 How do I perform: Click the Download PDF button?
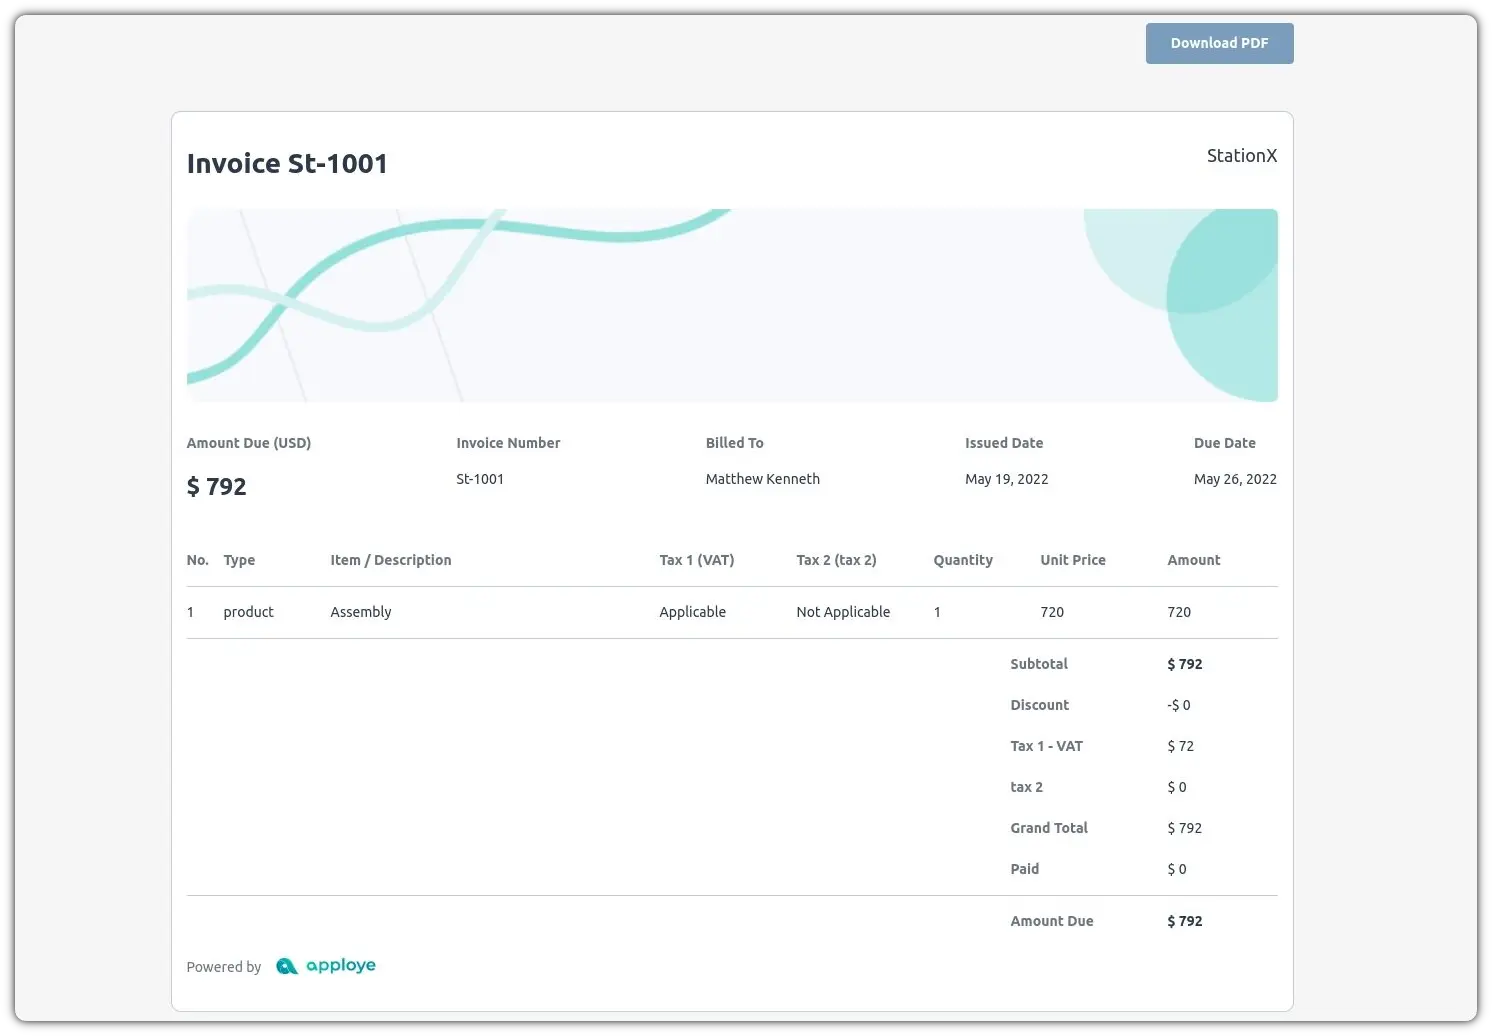pos(1219,44)
